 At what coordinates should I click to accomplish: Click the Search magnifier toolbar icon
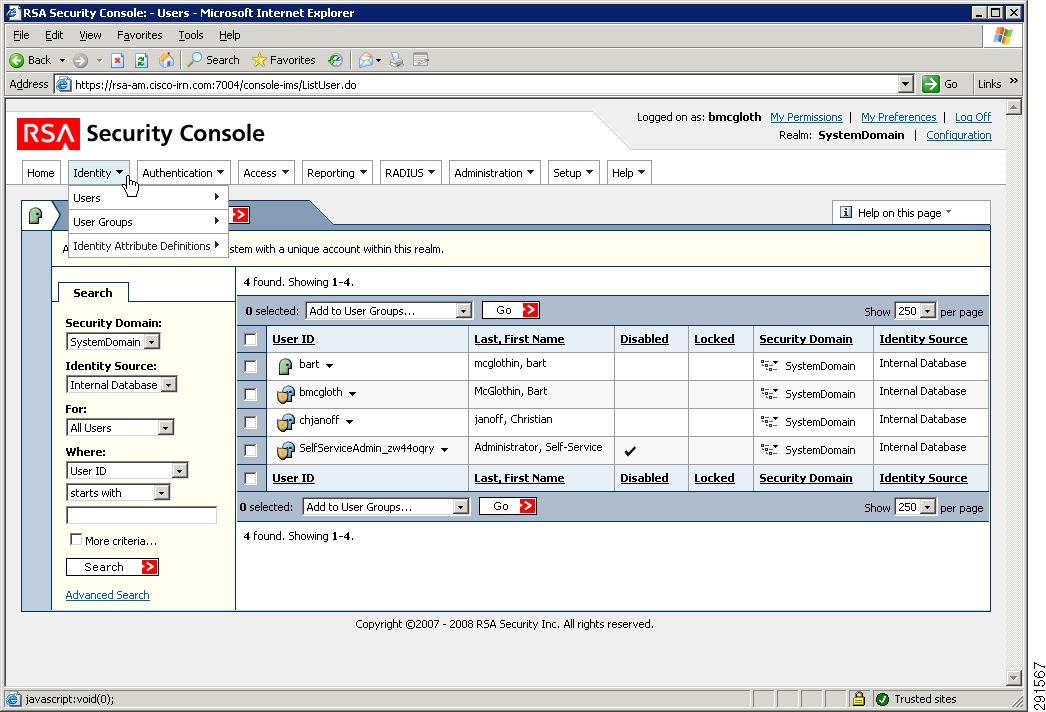pos(195,60)
